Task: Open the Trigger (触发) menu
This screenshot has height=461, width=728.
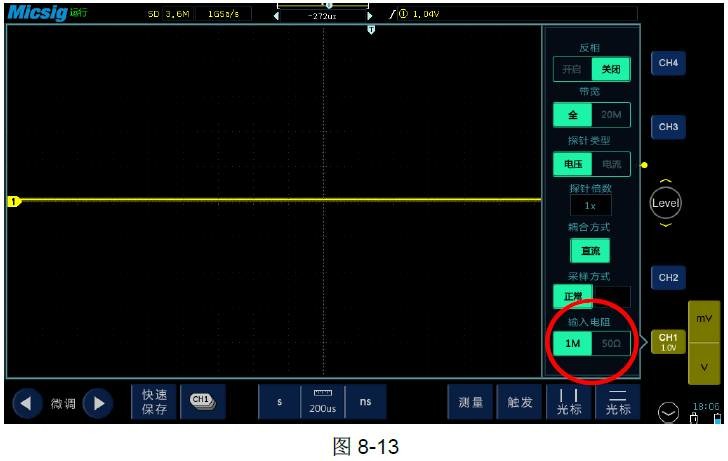Action: click(519, 402)
